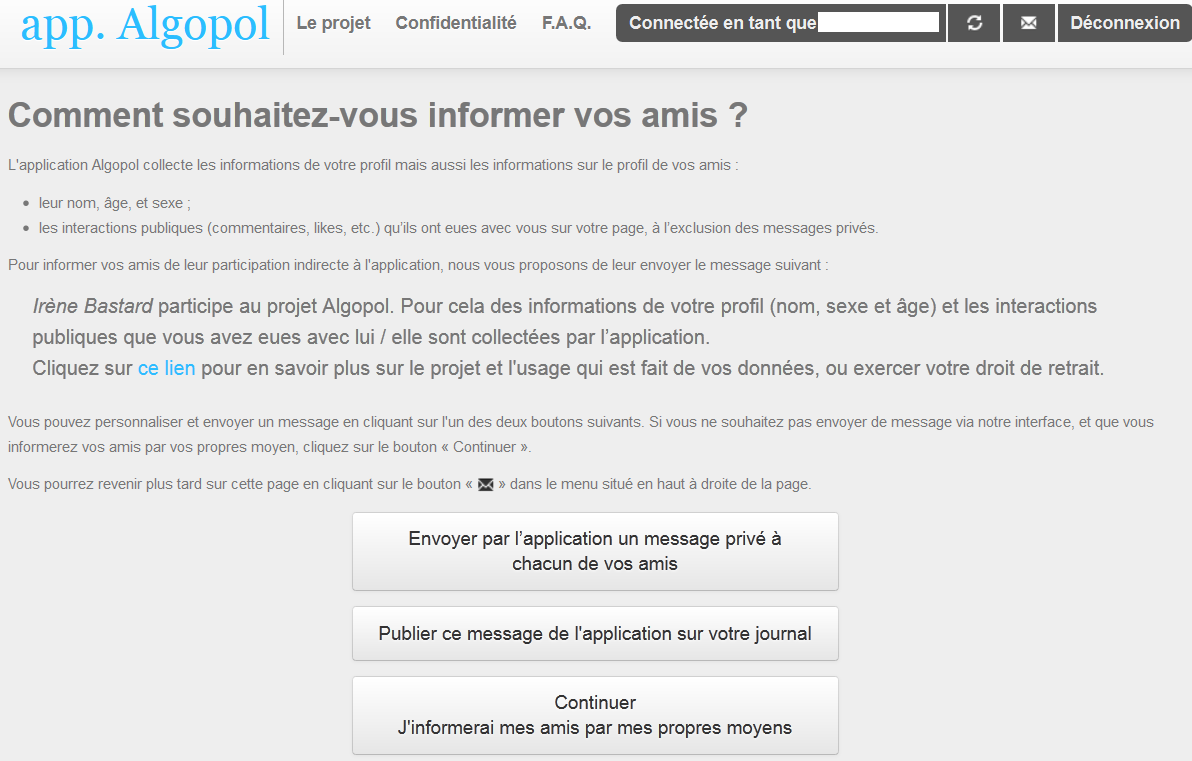Image resolution: width=1192 pixels, height=761 pixels.
Task: Click the bullet "leur nom, âge, et sexe"
Action: coord(114,203)
